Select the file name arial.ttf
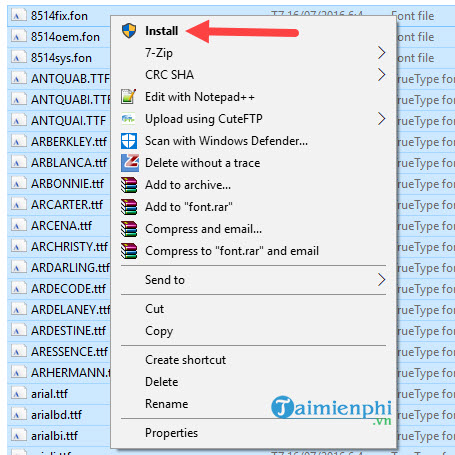 tap(49, 394)
